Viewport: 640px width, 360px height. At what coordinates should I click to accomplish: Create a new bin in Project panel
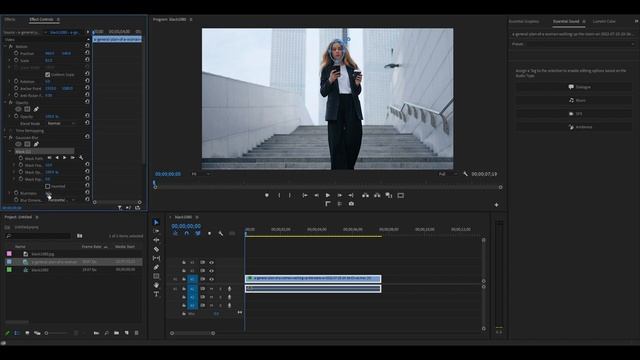tap(116, 333)
